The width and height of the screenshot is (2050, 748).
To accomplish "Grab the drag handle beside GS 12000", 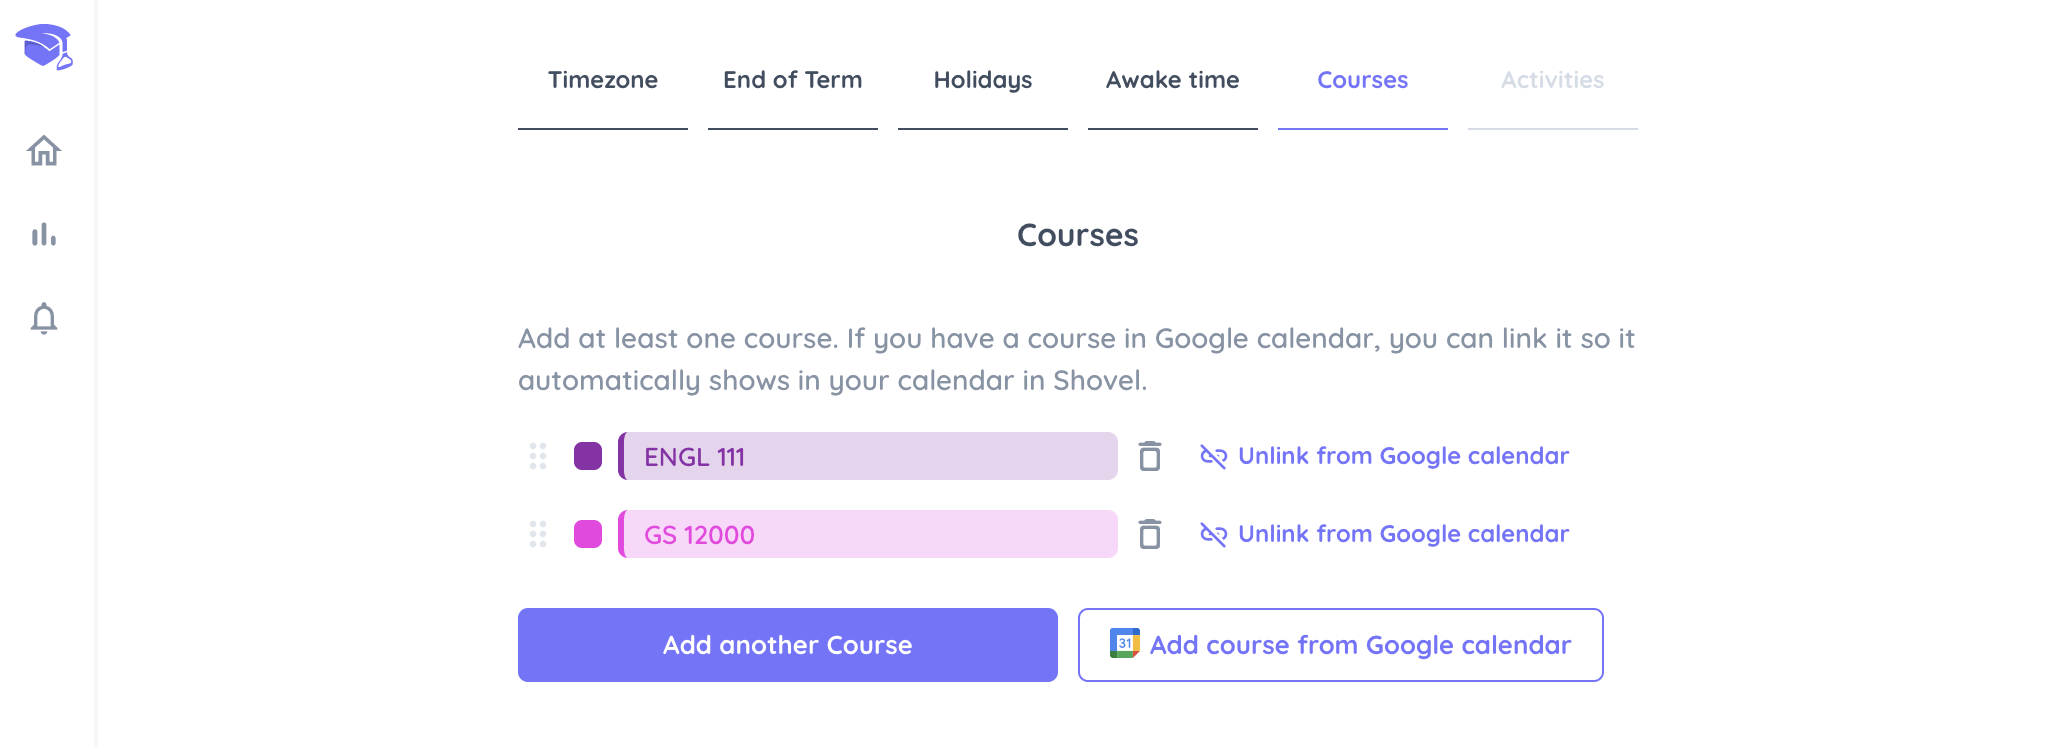I will [538, 534].
